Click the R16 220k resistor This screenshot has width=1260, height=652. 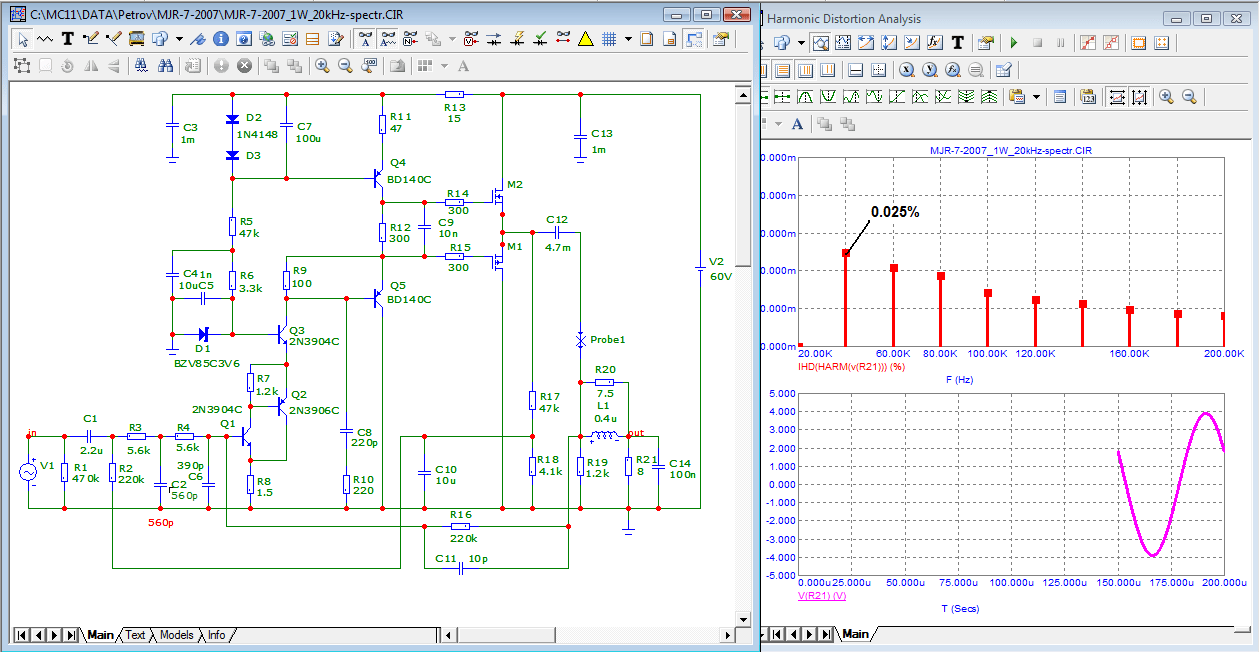[460, 527]
